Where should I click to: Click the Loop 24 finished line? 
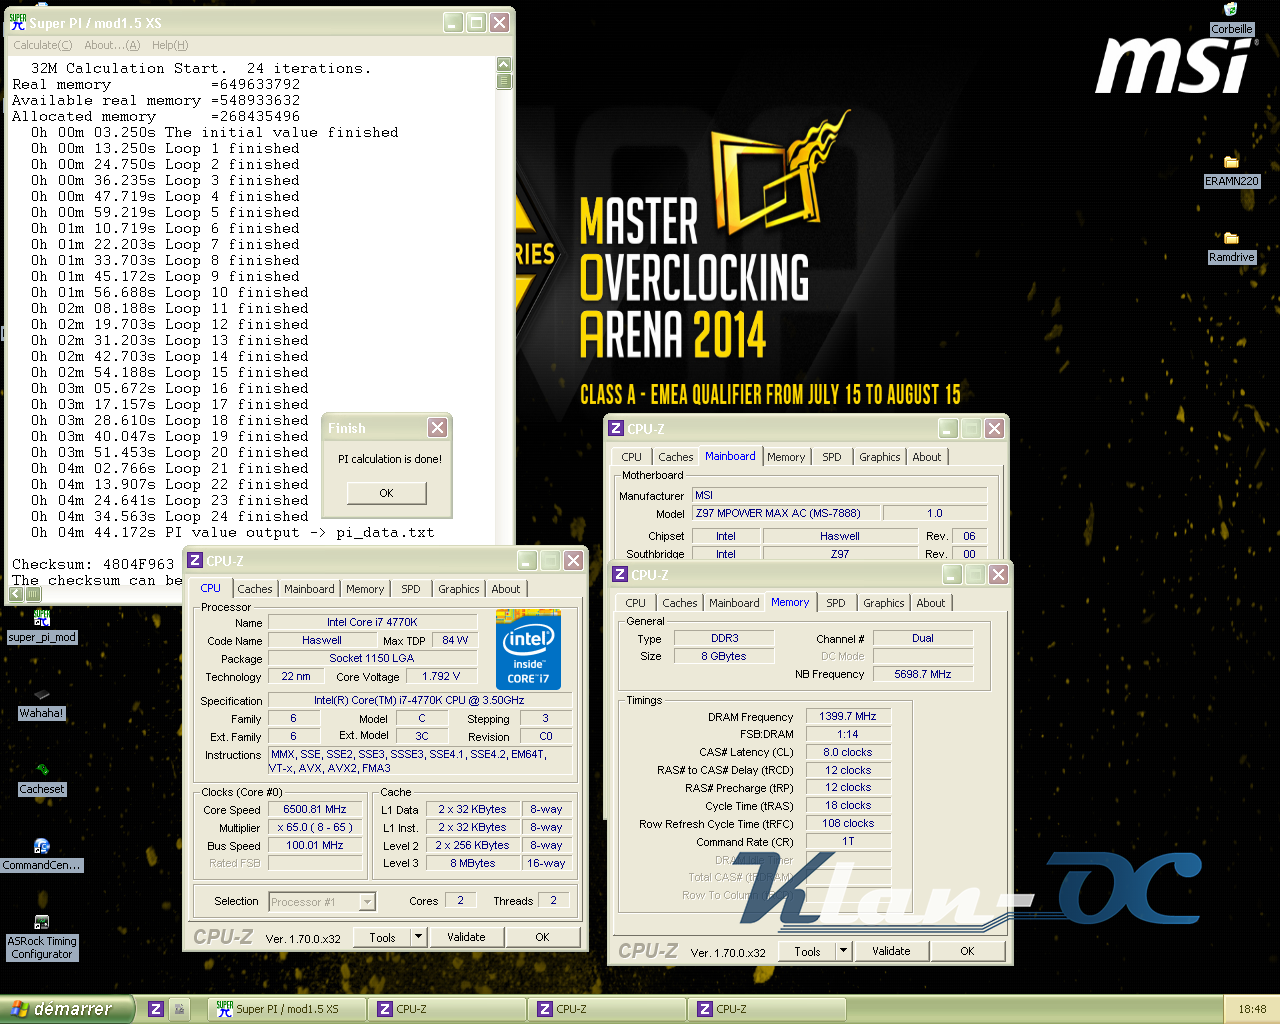pyautogui.click(x=170, y=516)
